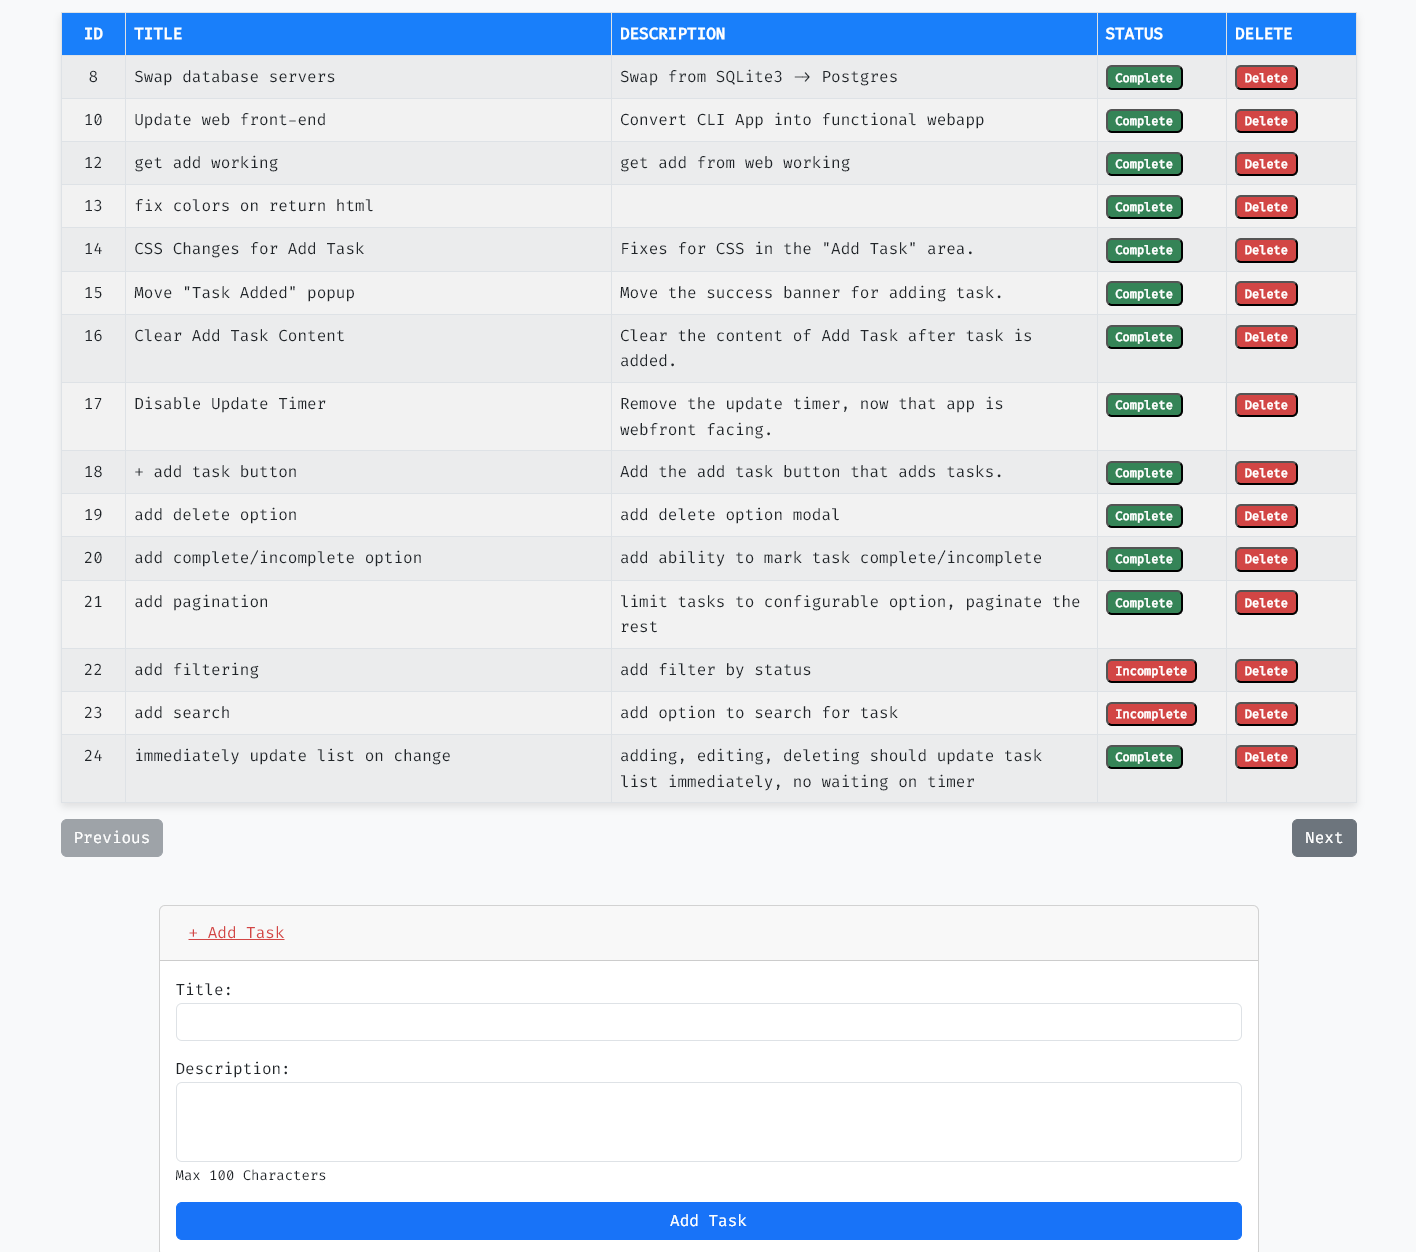Viewport: 1416px width, 1252px height.
Task: Toggle Complete status for task 24
Action: (x=1144, y=757)
